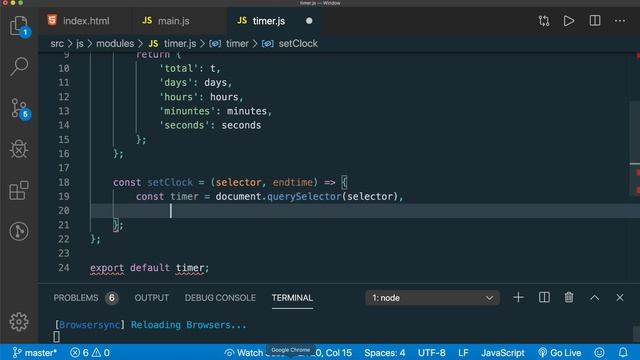Open Source Control view with badge 5

(x=19, y=108)
